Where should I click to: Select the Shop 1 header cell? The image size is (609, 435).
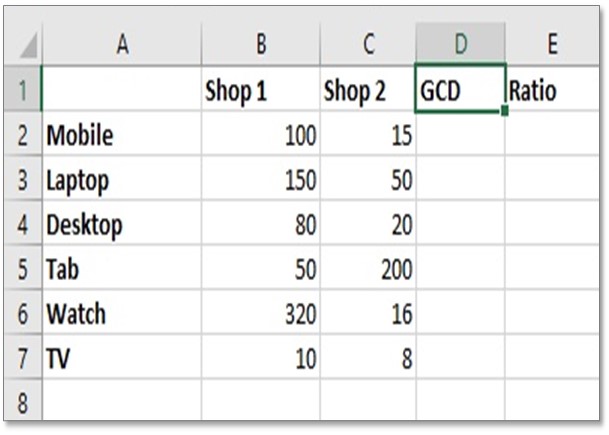click(261, 89)
